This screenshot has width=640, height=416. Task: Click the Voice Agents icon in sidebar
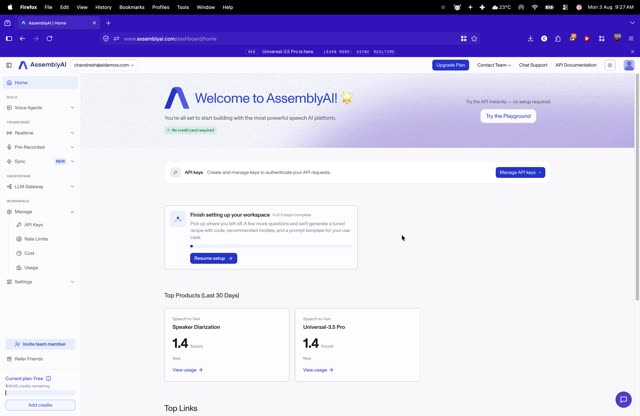point(9,108)
